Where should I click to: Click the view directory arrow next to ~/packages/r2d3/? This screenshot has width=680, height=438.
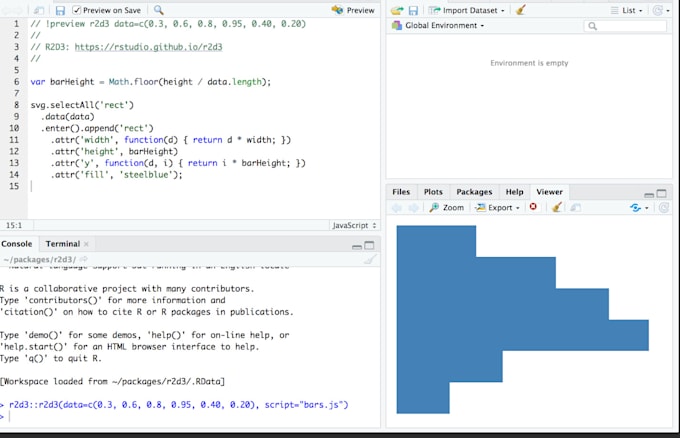83,259
